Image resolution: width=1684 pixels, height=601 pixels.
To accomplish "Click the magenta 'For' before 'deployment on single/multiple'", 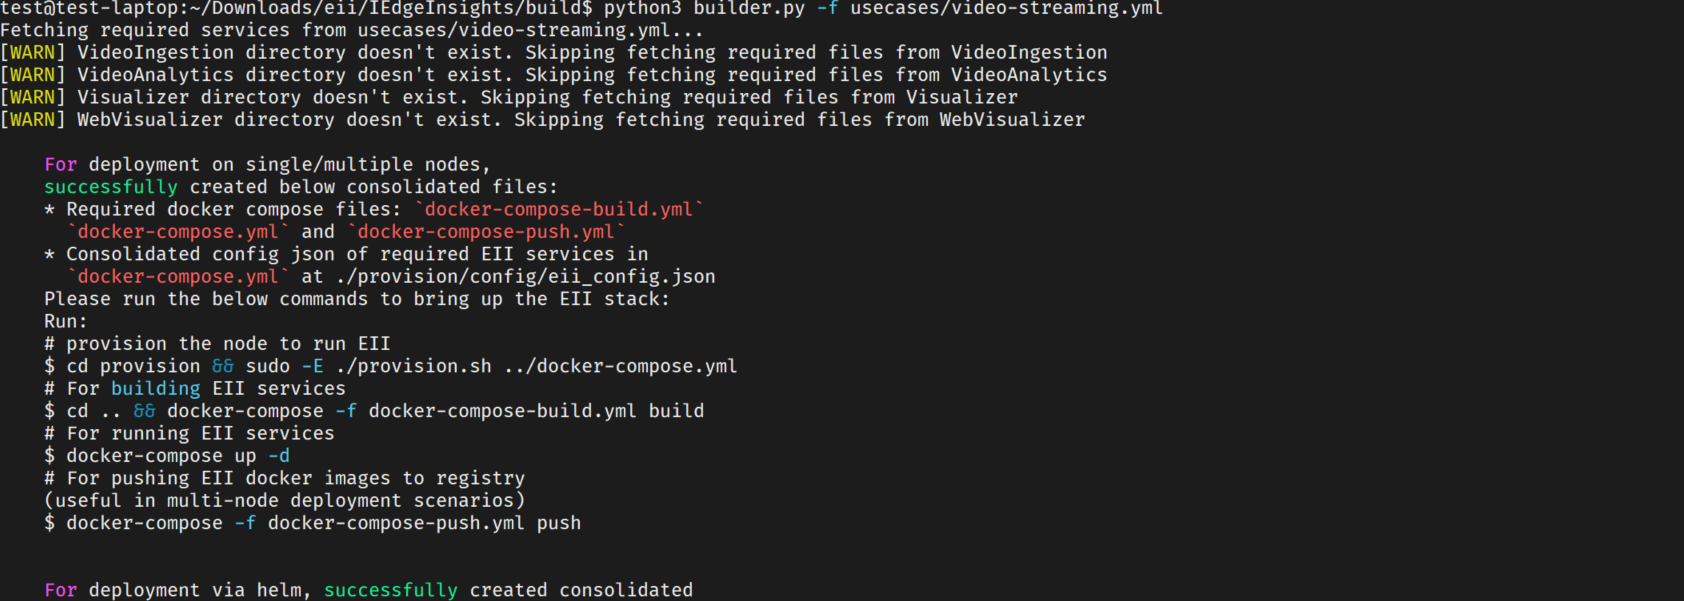I will (x=61, y=164).
